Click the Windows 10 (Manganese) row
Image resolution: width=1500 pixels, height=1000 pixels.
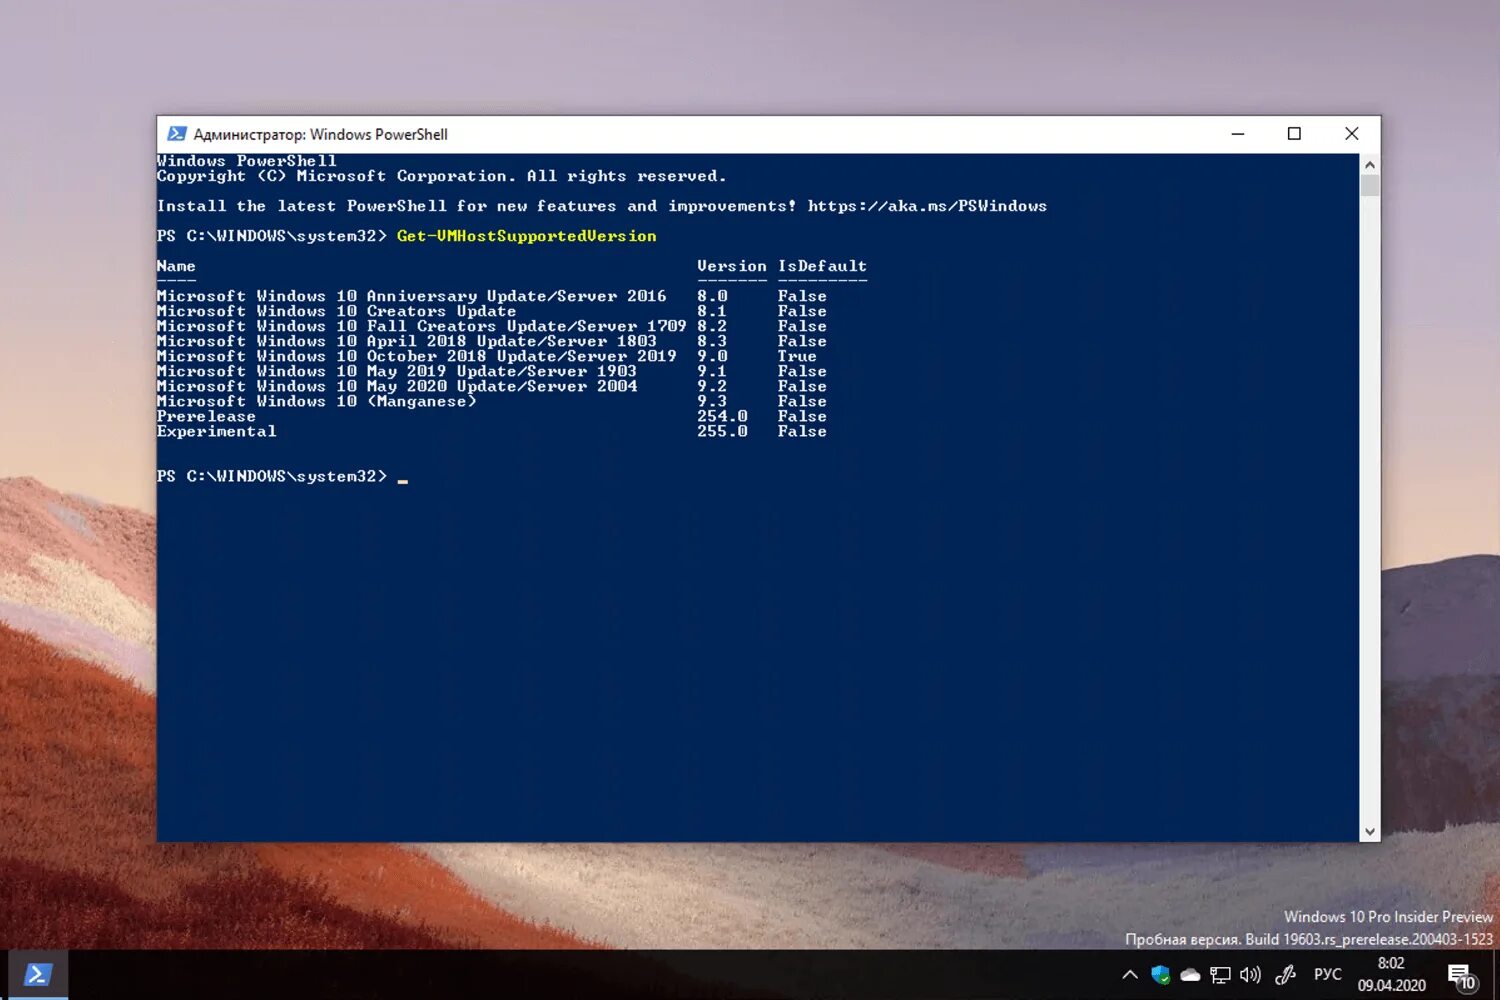[x=492, y=401]
